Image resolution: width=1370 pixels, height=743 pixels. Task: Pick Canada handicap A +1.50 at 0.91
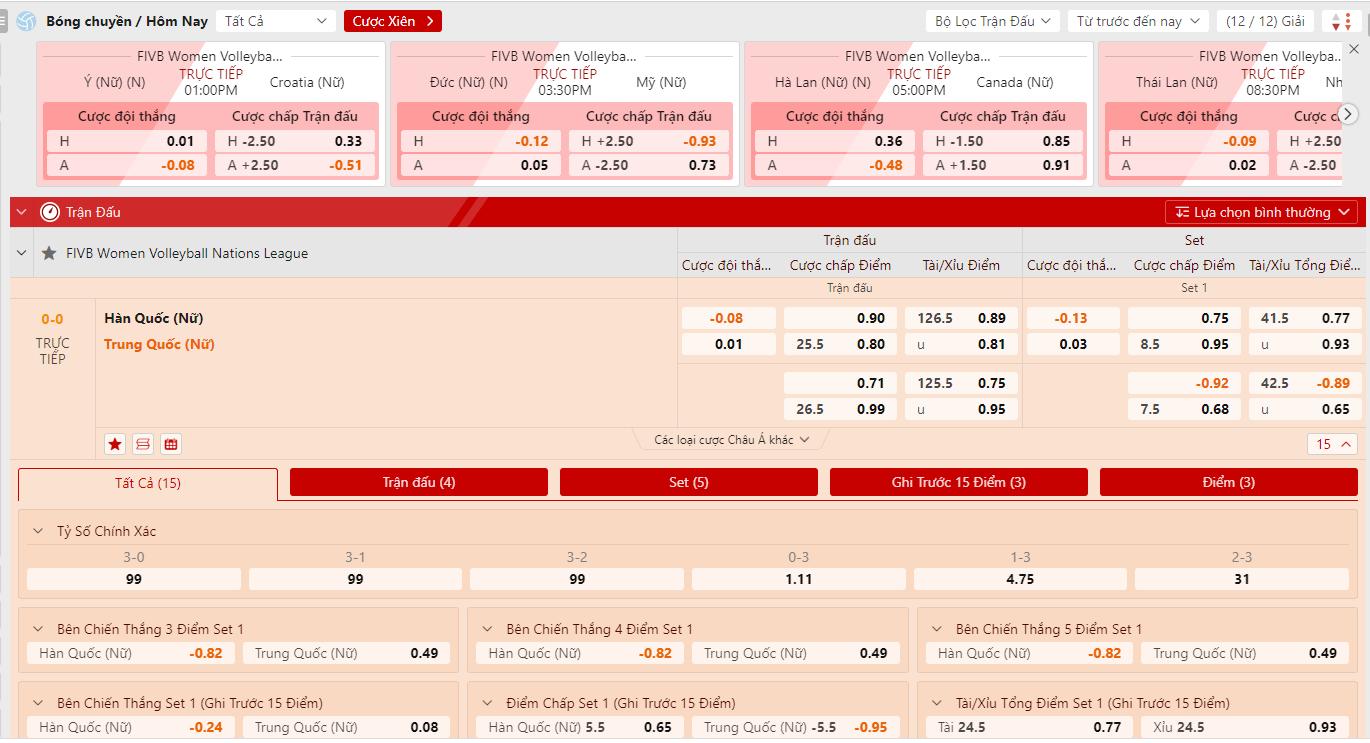1004,165
